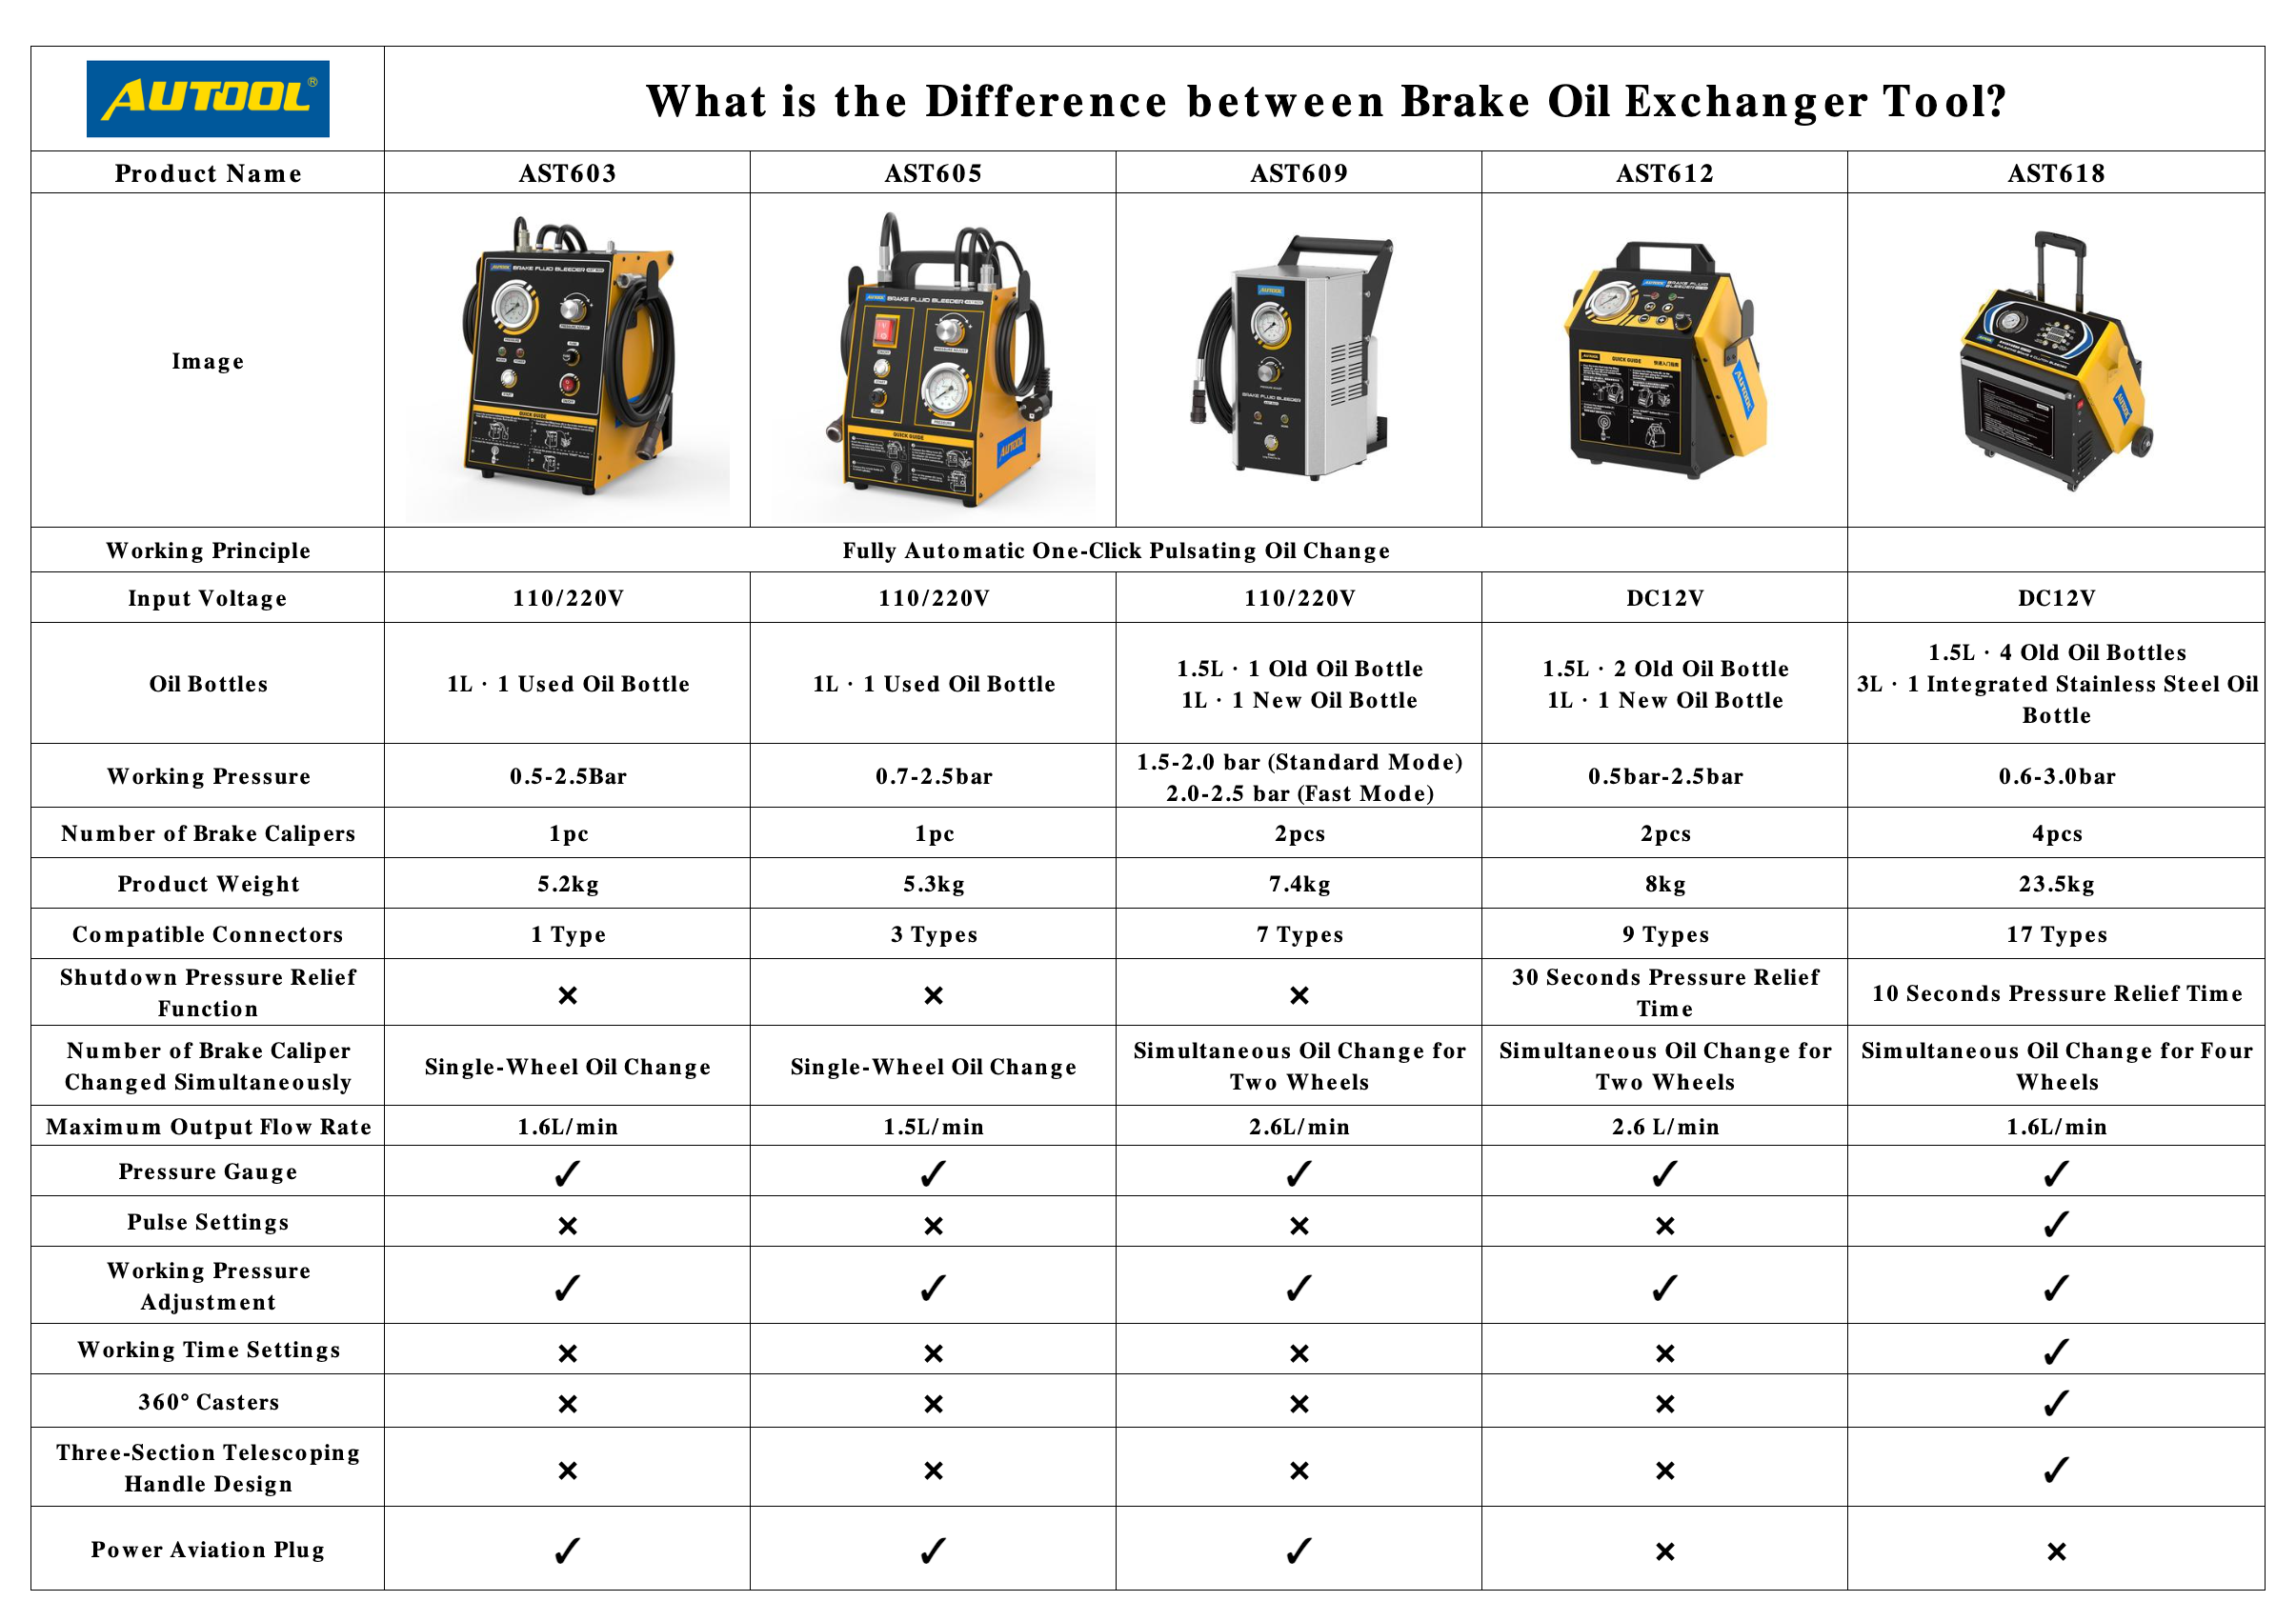Click '10 Seconds Pressure Relief Time' cell

click(x=2056, y=993)
